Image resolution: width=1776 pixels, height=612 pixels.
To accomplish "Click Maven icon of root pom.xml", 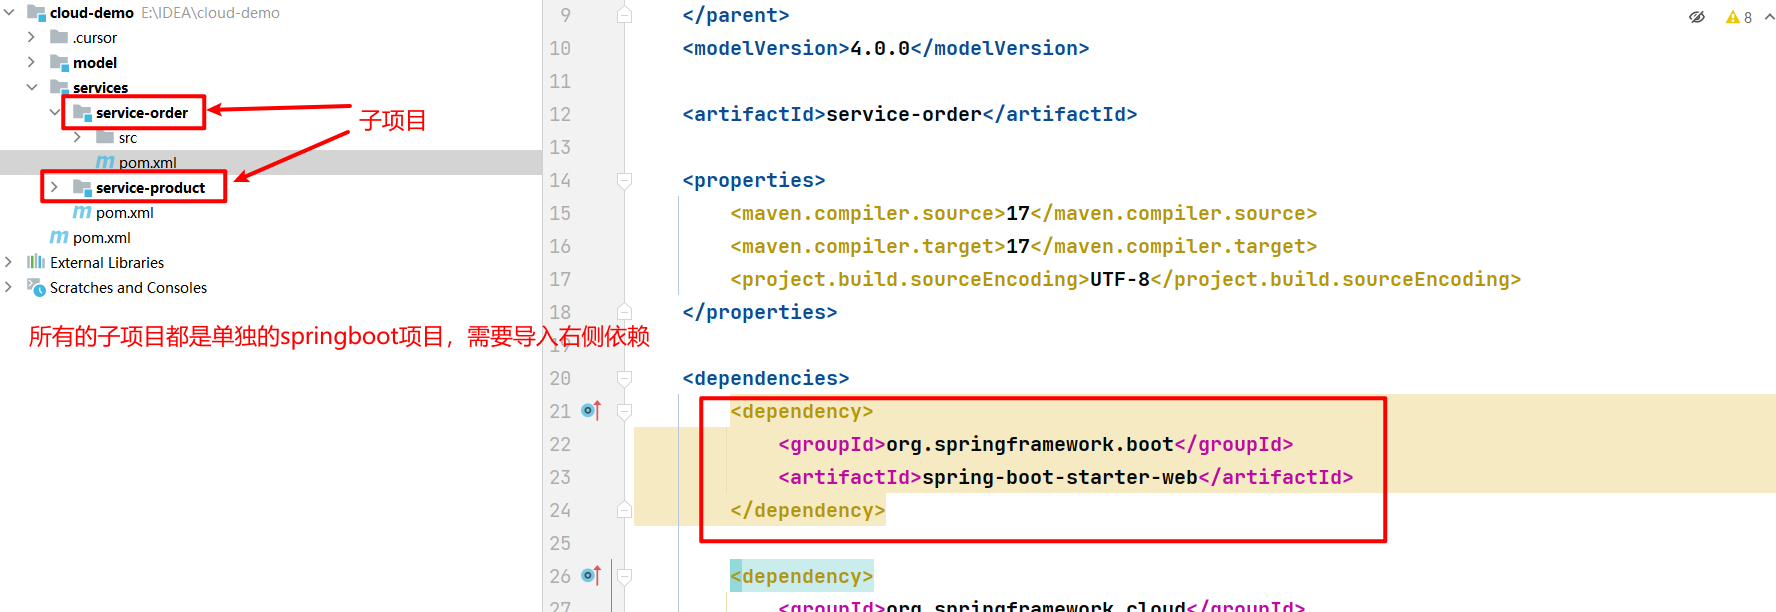I will (59, 237).
